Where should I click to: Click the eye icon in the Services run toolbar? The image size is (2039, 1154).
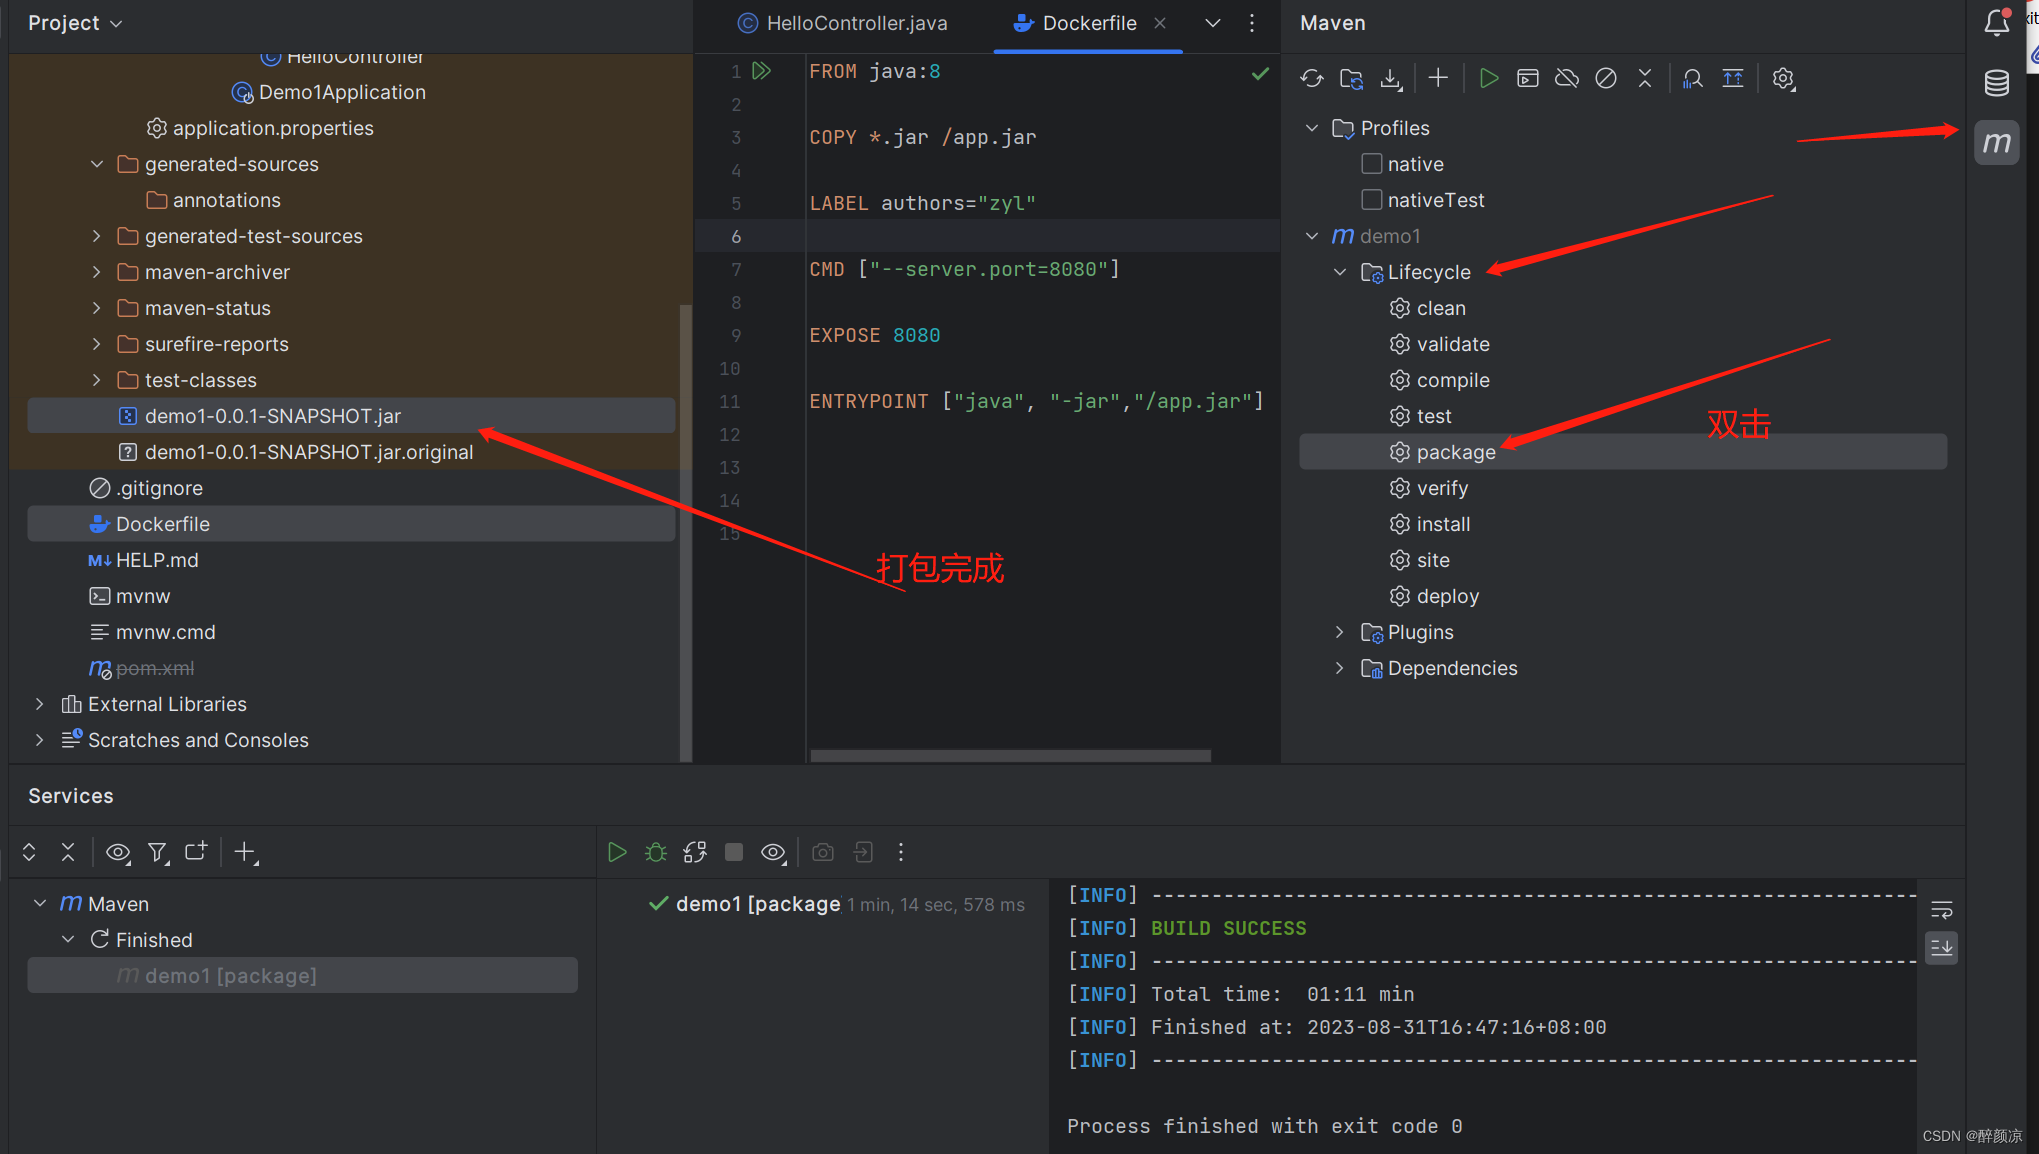point(773,852)
